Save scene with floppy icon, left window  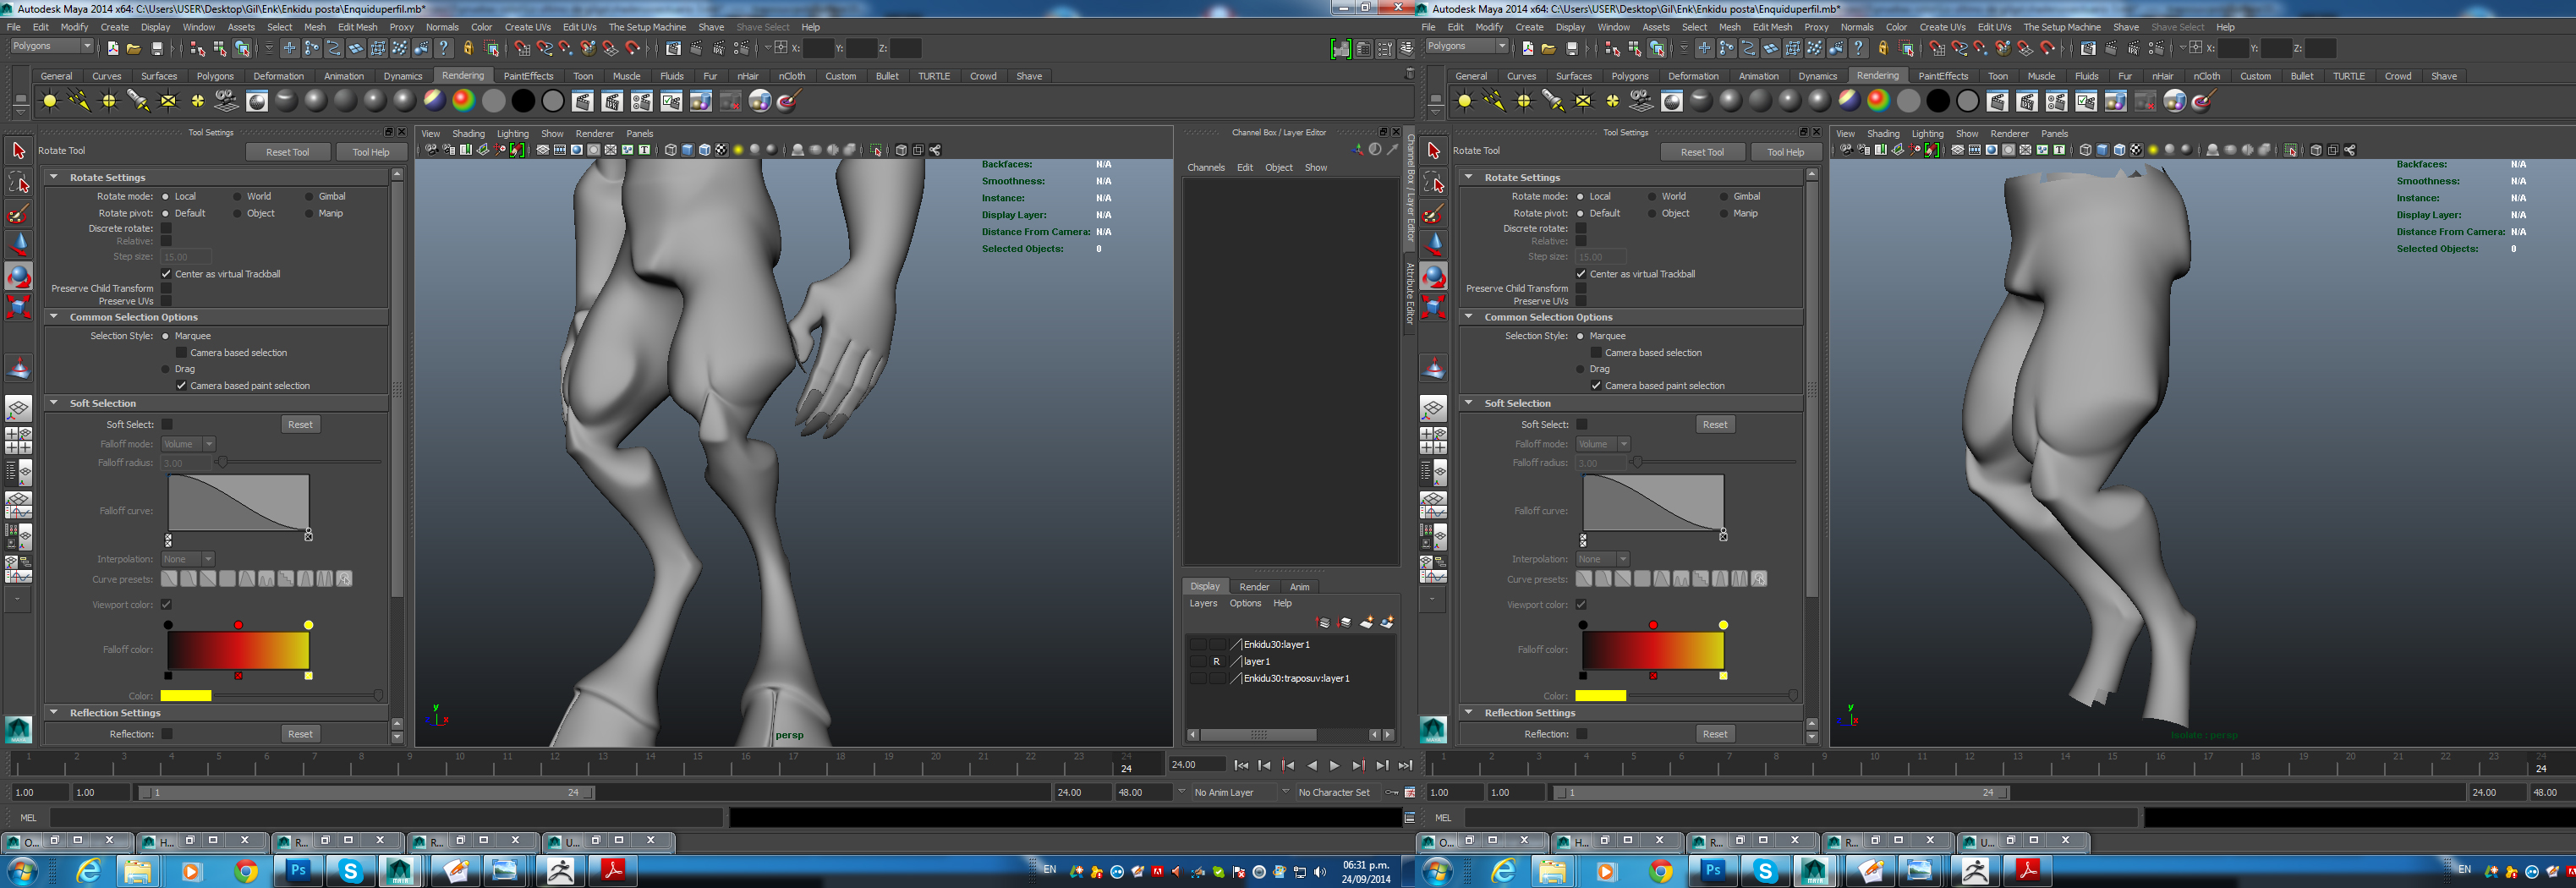(x=157, y=48)
